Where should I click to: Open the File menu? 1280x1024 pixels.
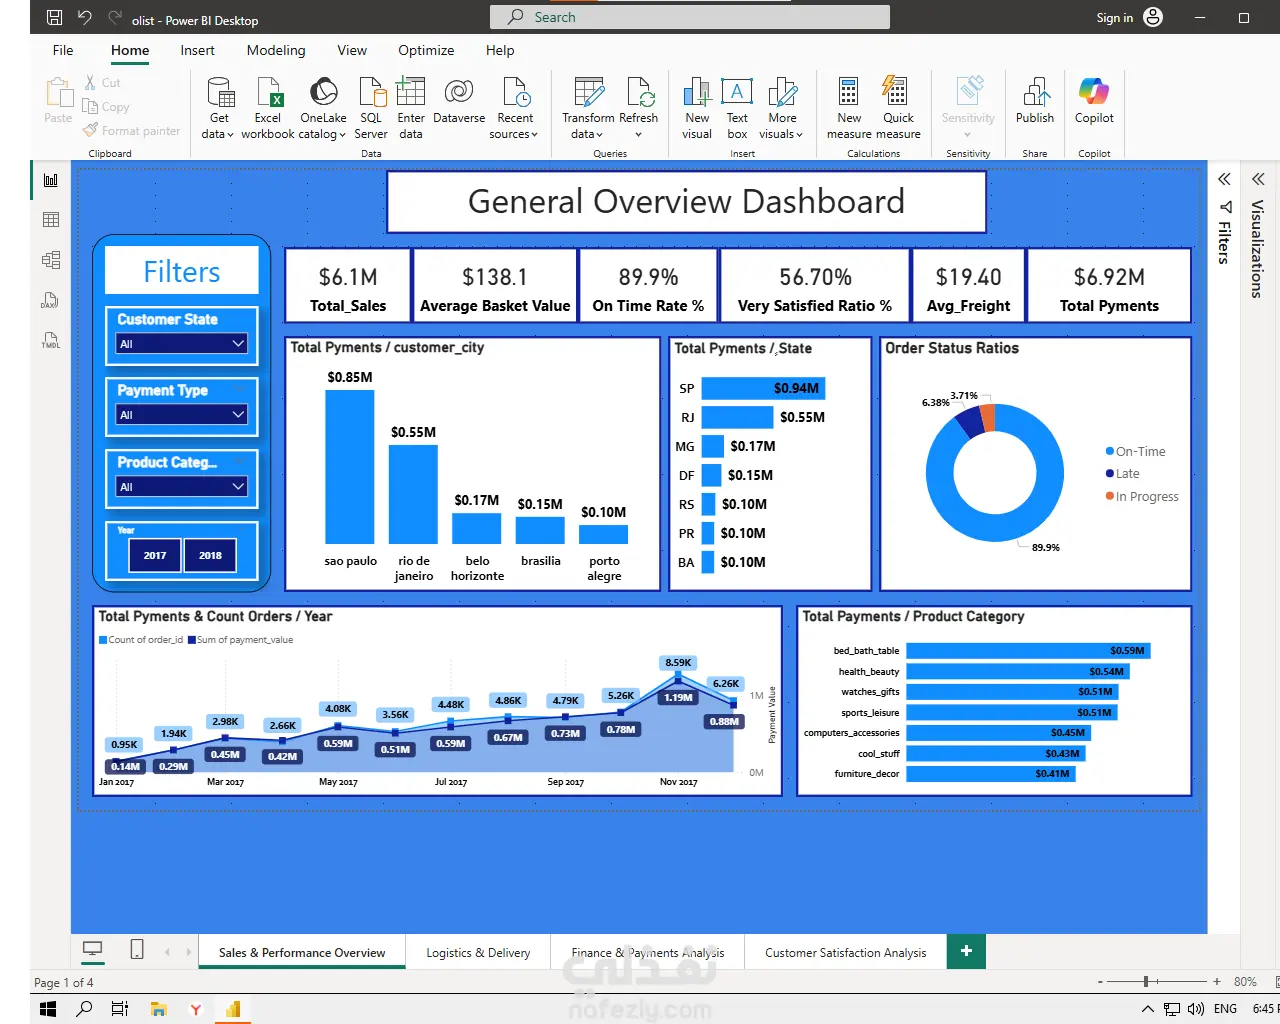(63, 50)
